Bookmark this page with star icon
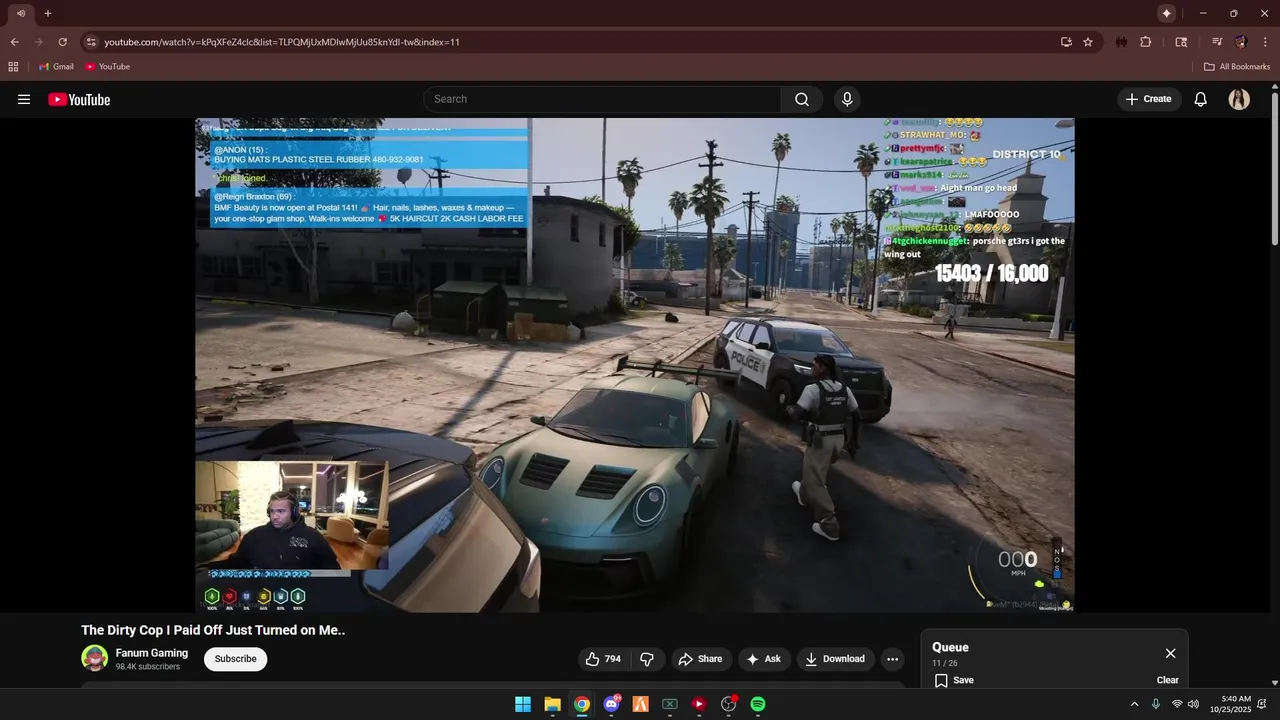This screenshot has width=1280, height=720. tap(1088, 42)
